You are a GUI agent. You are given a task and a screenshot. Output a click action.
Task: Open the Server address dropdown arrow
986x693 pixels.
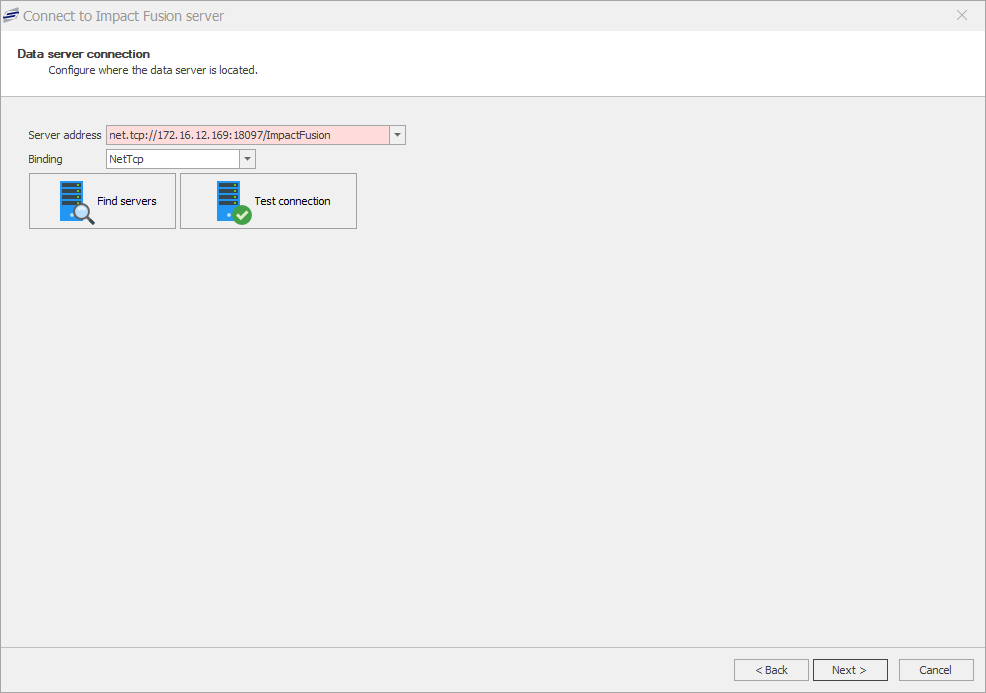point(397,135)
